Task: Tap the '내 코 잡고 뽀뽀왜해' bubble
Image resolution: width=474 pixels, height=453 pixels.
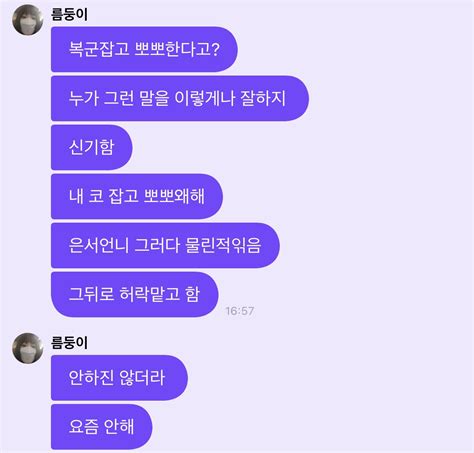Action: 137,196
